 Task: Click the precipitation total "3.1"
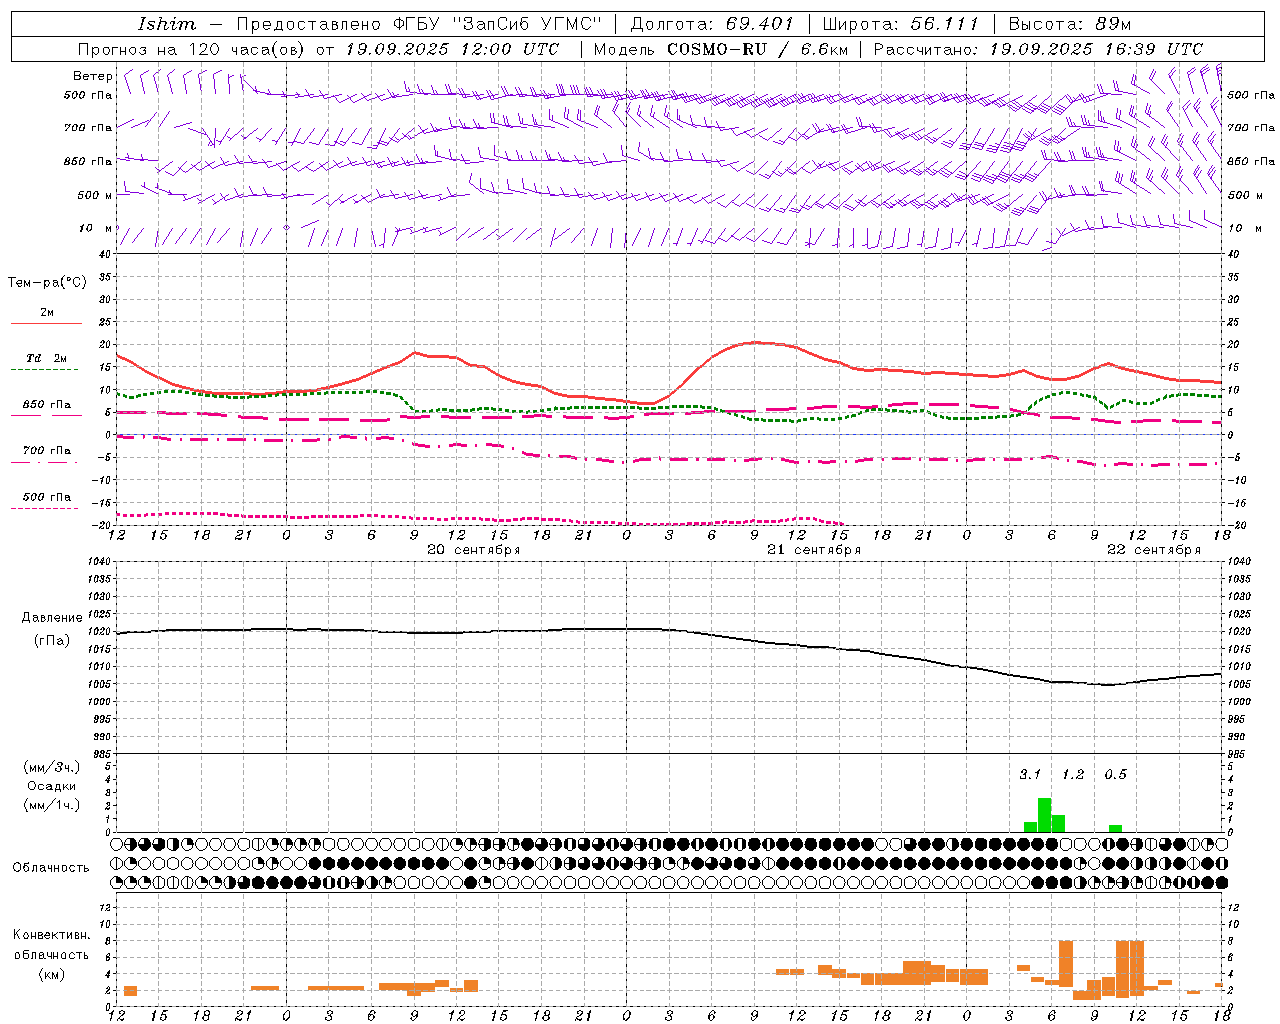point(1030,774)
